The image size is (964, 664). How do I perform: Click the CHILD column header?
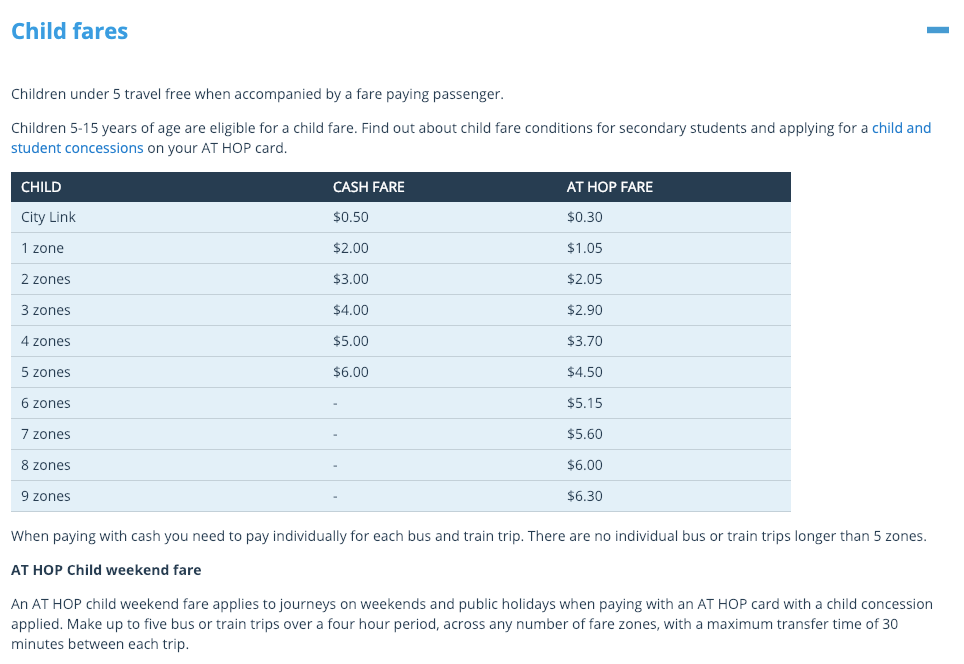pos(41,187)
